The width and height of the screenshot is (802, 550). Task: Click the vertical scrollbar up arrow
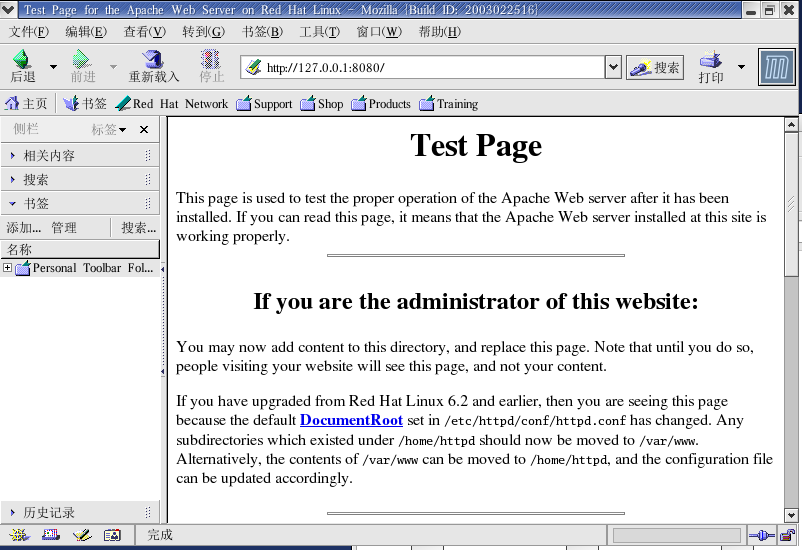pyautogui.click(x=791, y=124)
